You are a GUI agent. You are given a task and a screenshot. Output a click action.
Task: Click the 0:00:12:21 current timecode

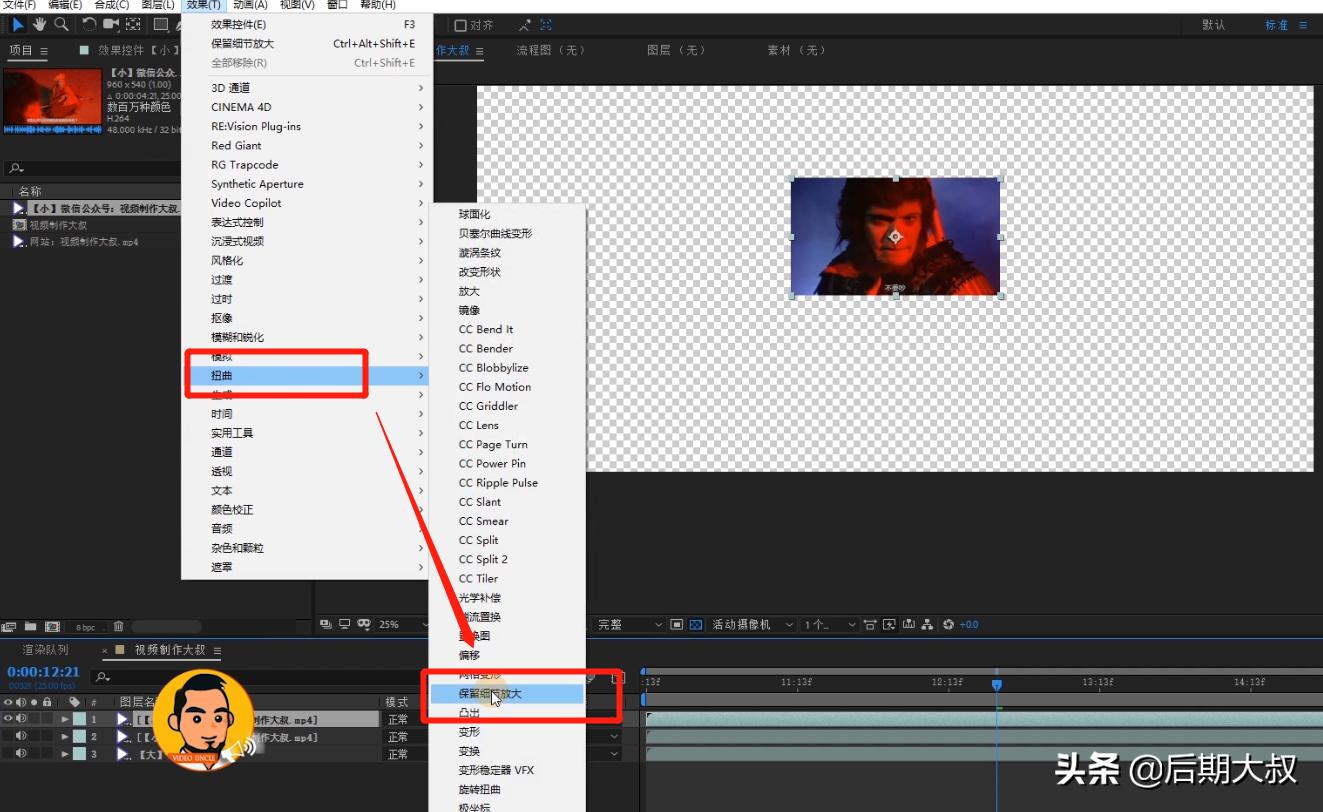tap(43, 672)
